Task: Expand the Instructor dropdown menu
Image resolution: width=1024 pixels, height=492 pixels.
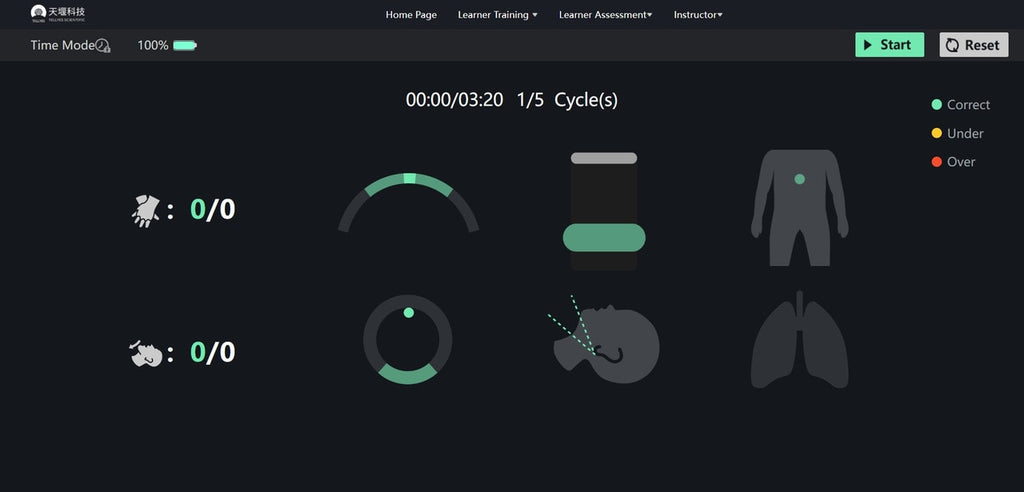Action: click(x=698, y=15)
